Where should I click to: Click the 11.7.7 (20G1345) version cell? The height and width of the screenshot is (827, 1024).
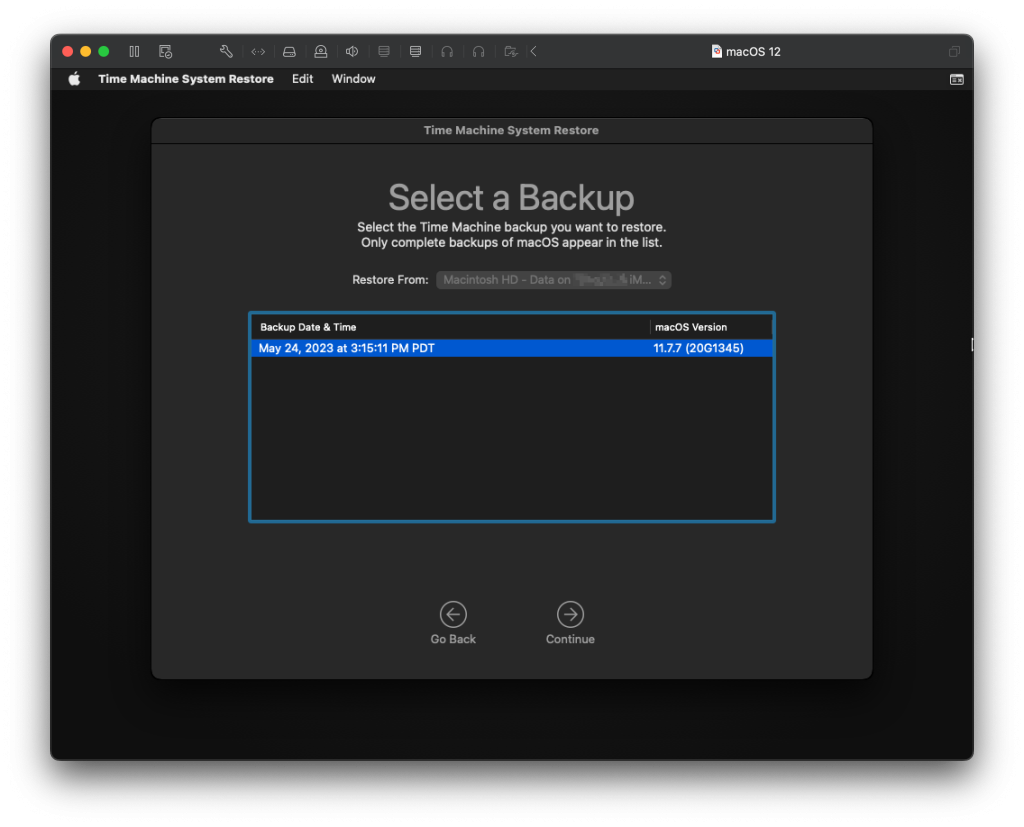698,348
